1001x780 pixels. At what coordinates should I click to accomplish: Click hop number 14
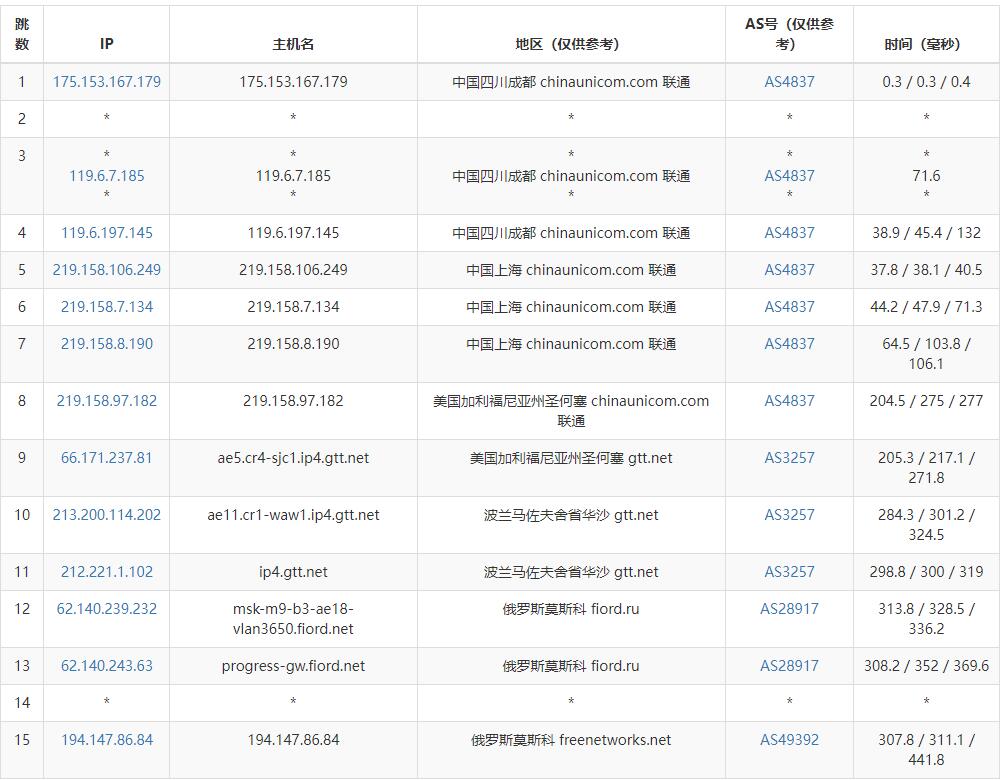coord(22,702)
